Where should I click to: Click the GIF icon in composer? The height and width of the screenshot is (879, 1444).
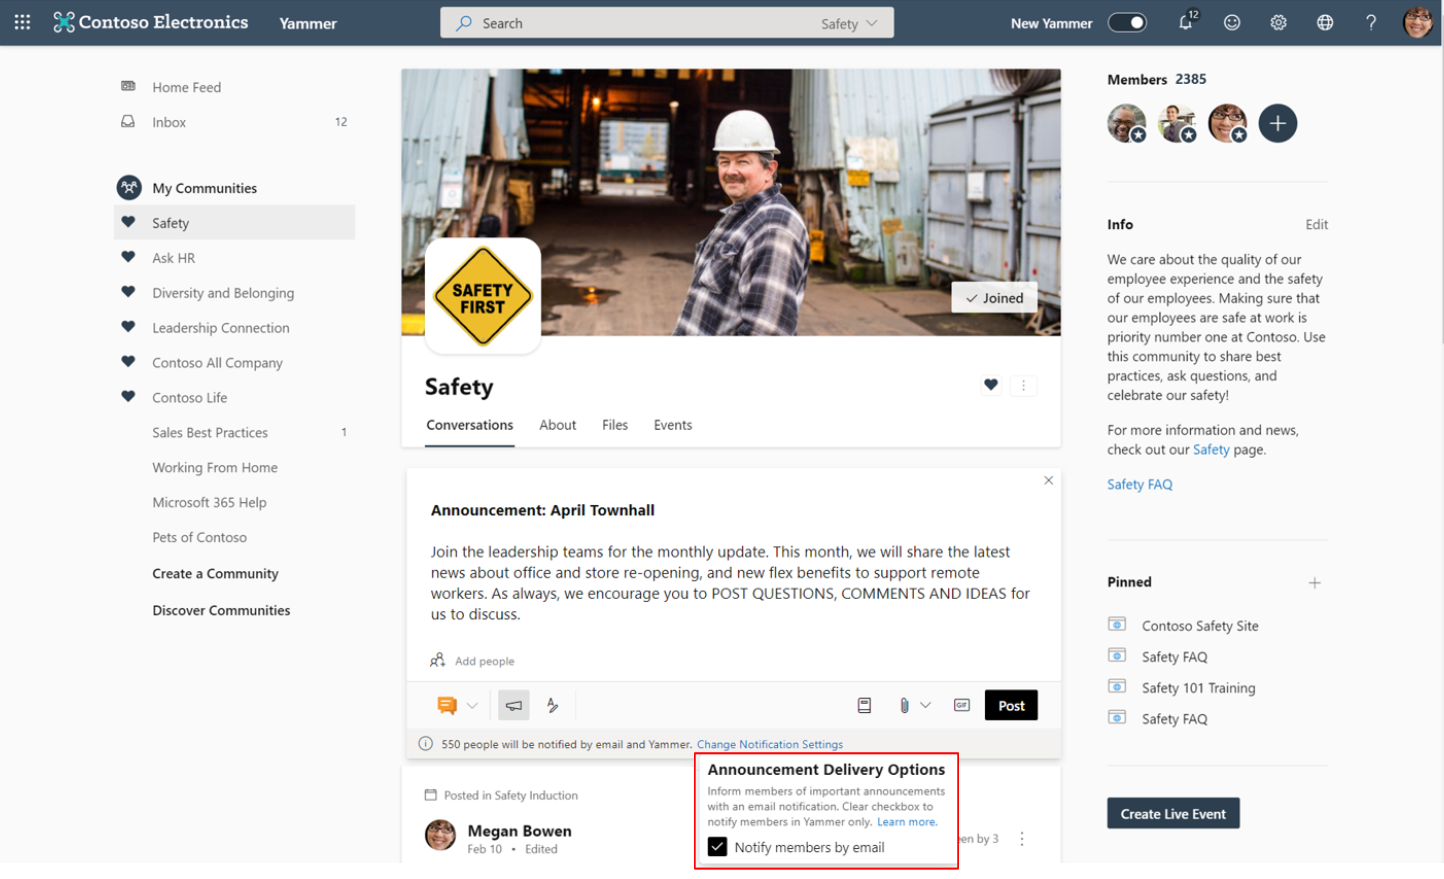(962, 706)
